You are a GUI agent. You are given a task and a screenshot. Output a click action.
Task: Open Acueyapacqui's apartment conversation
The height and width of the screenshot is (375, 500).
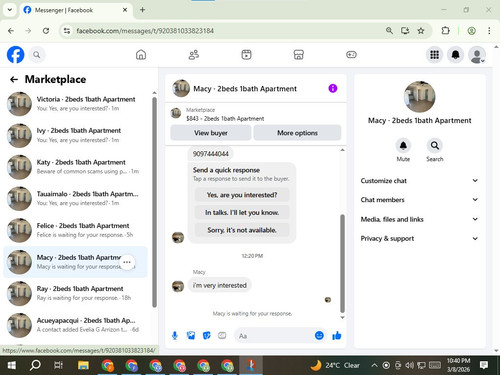coord(75,325)
